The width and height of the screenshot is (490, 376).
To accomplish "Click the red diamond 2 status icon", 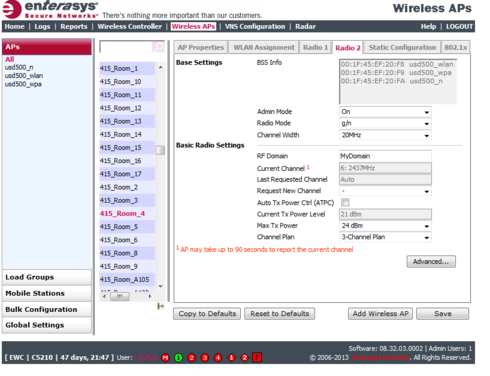I will [244, 358].
